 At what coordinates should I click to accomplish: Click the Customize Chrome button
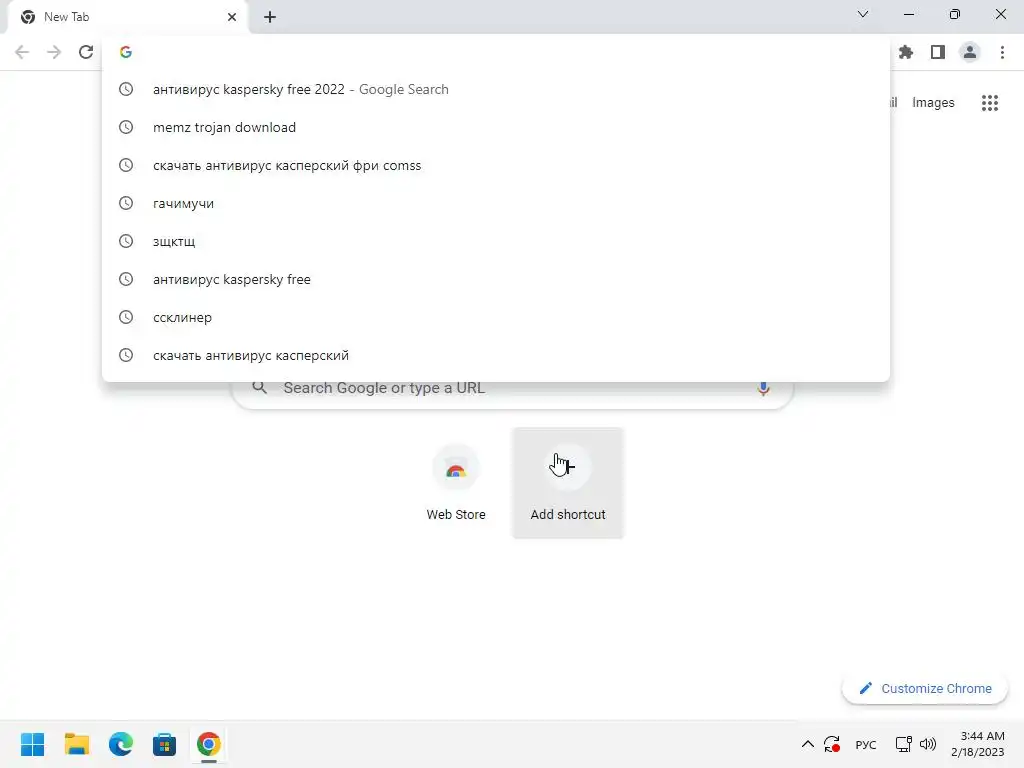pos(925,688)
